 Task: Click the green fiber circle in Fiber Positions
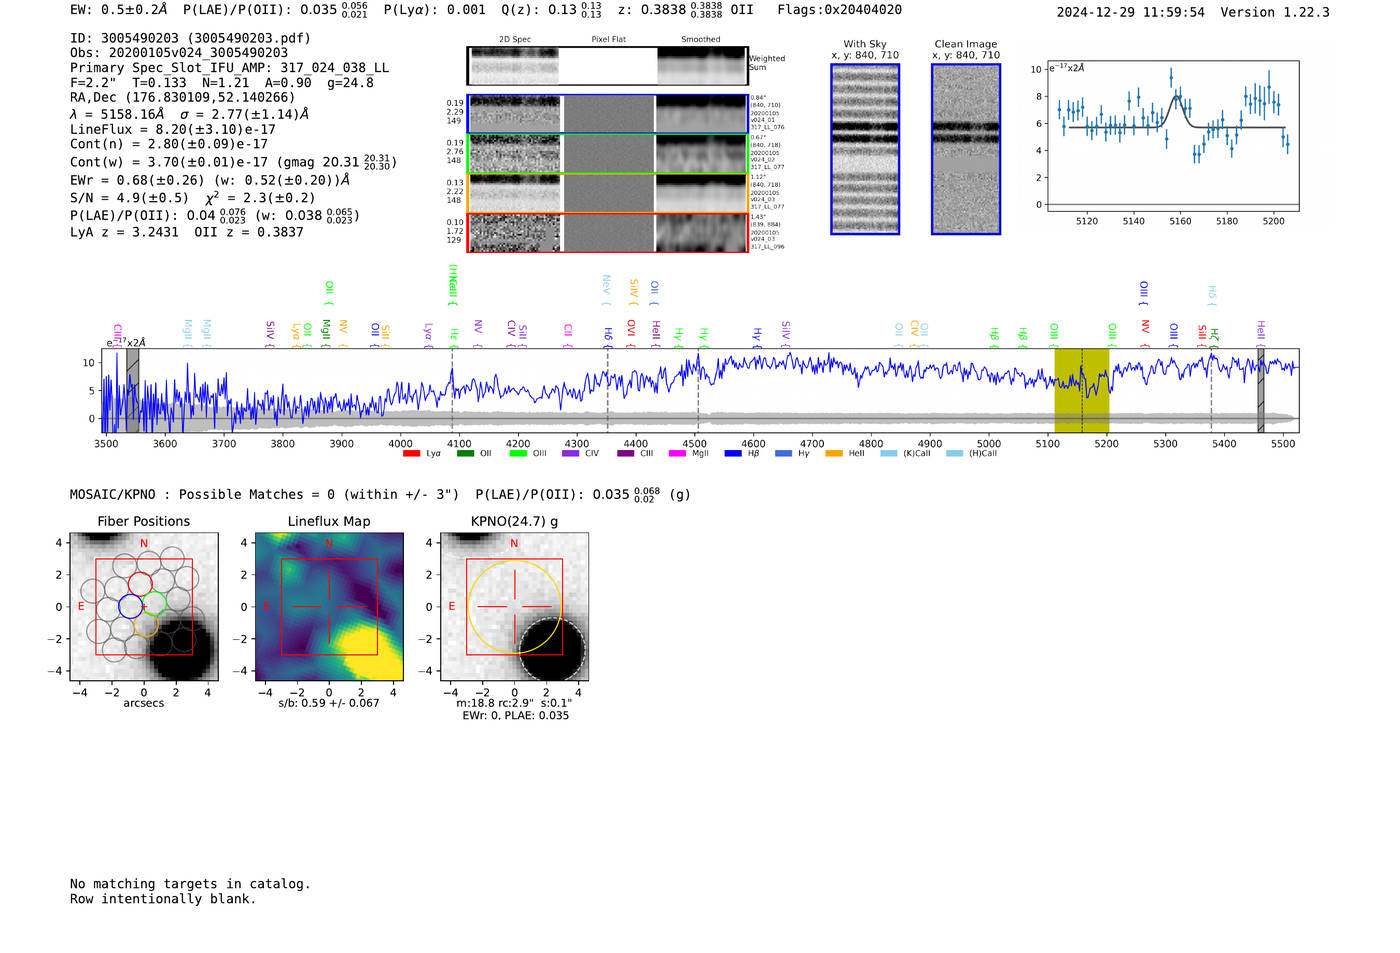[x=154, y=603]
